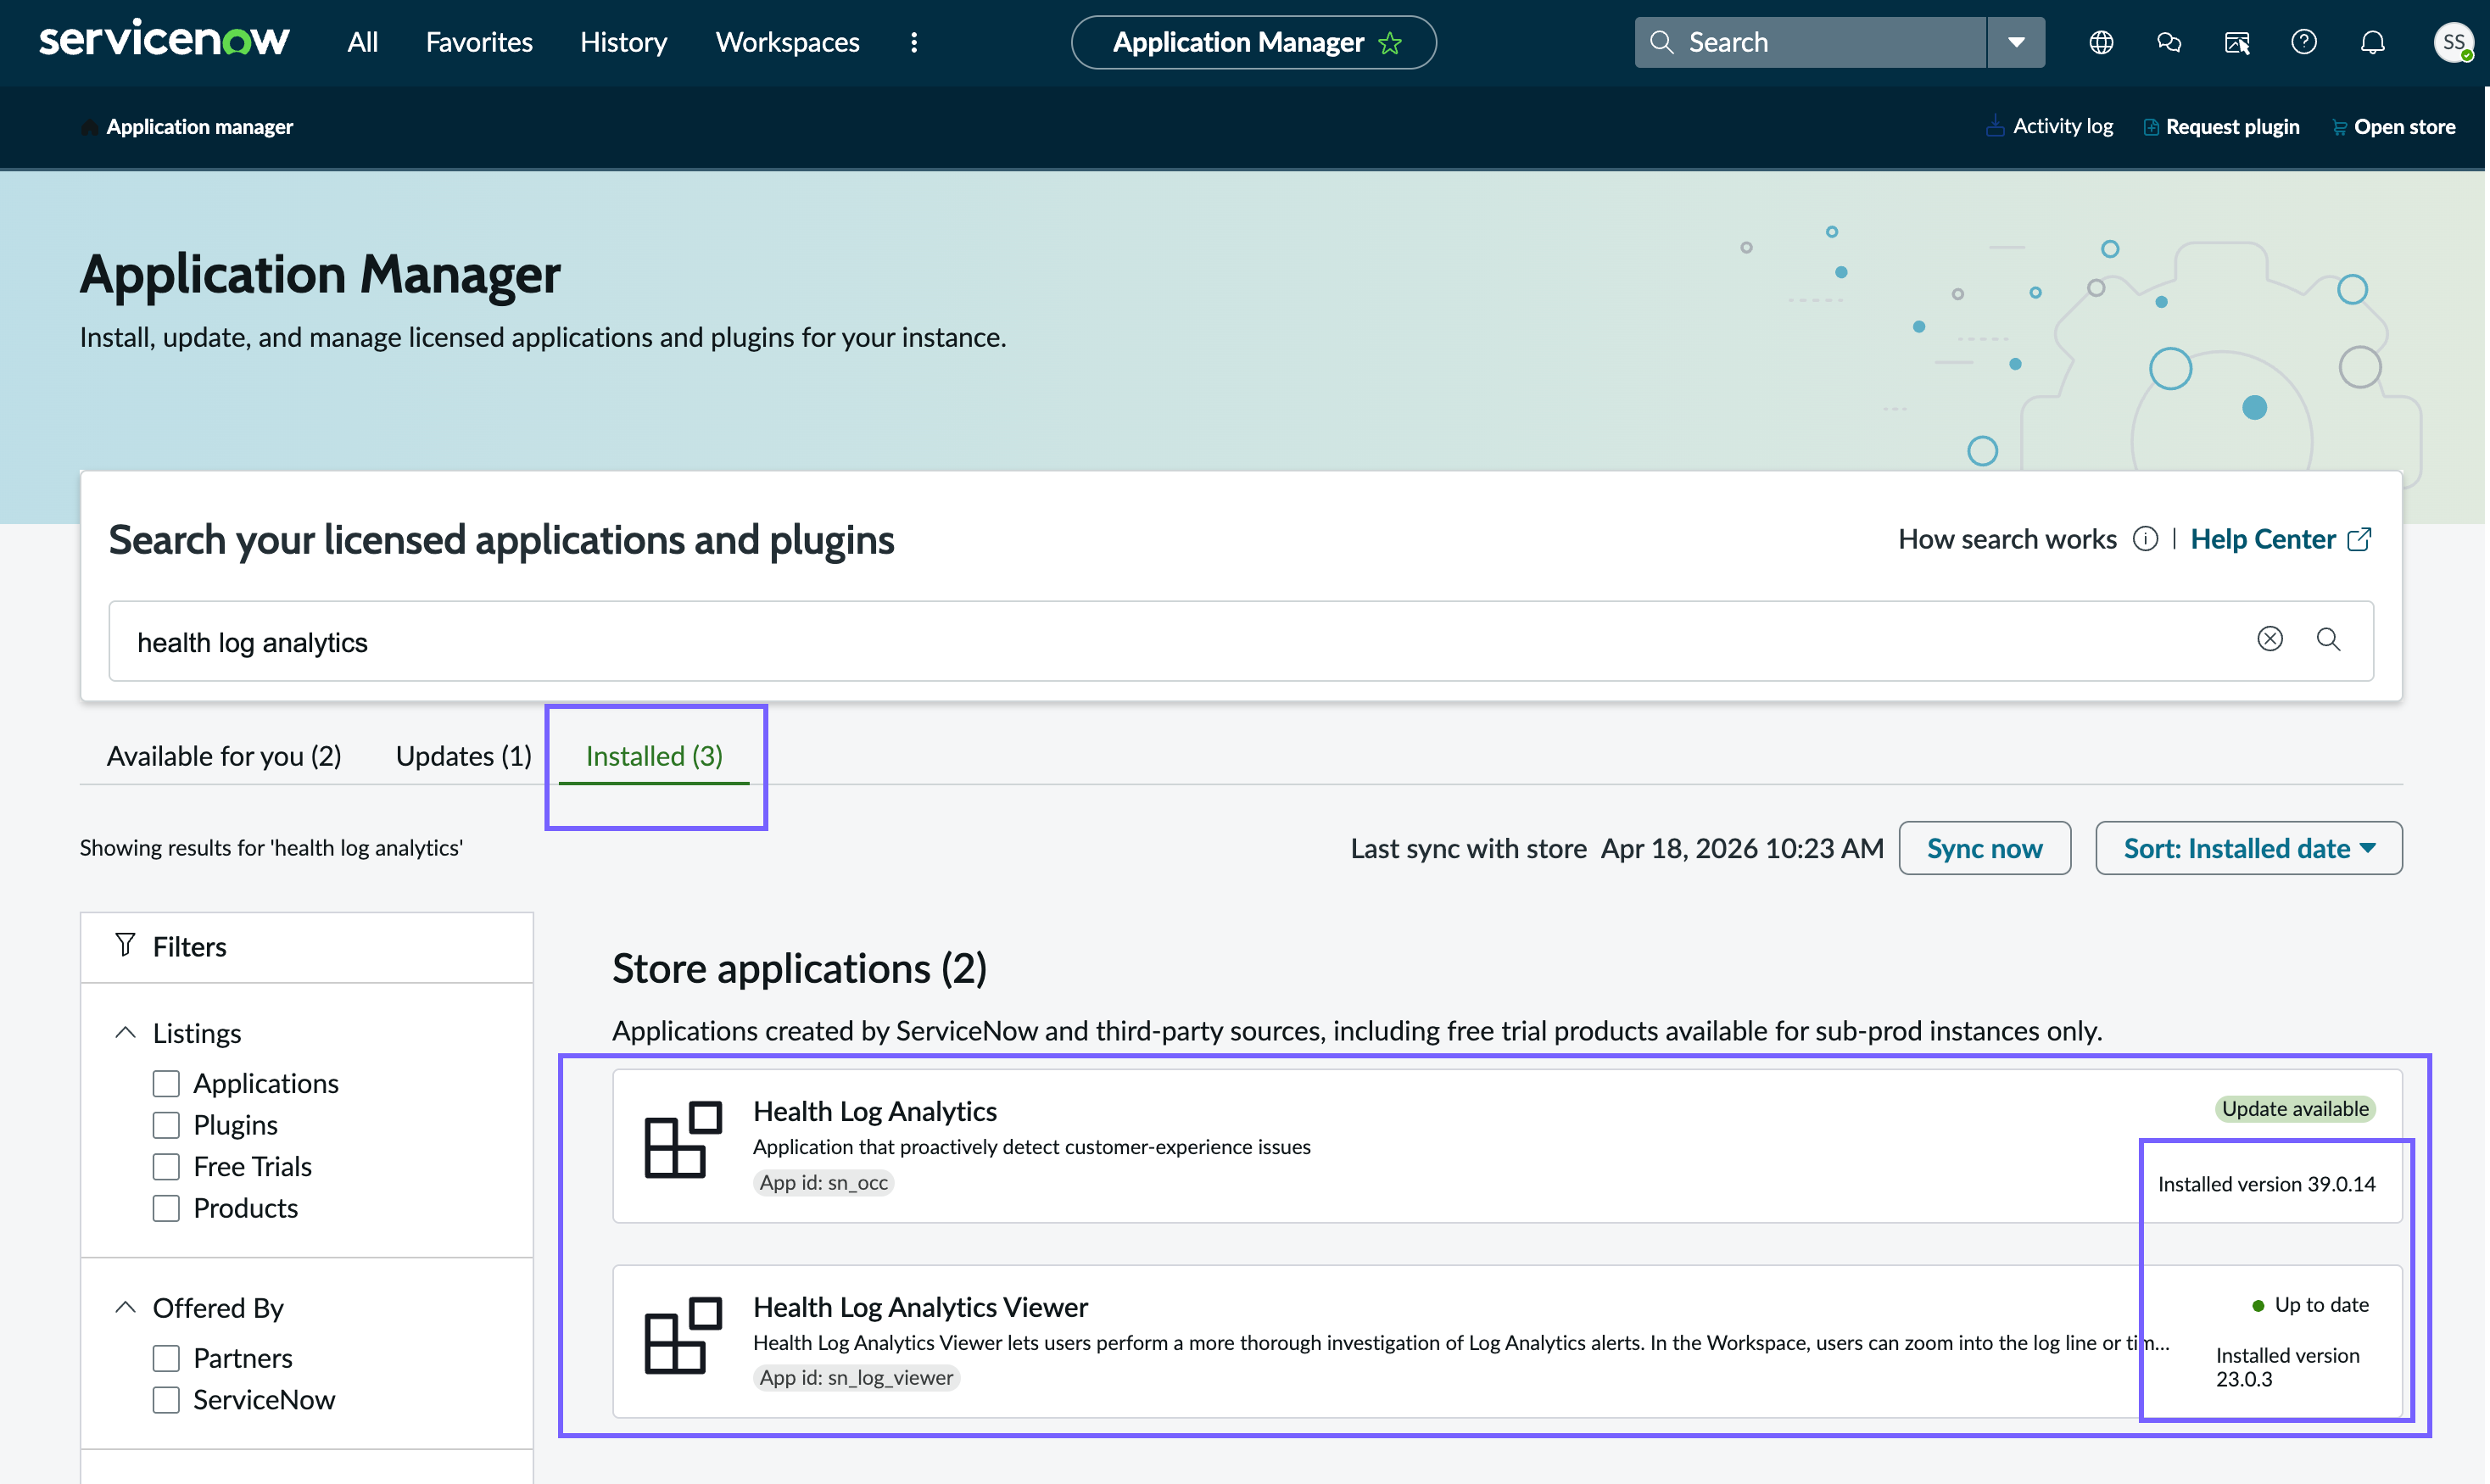The image size is (2490, 1484).
Task: Switch to the Updates (1) tab
Action: pos(463,756)
